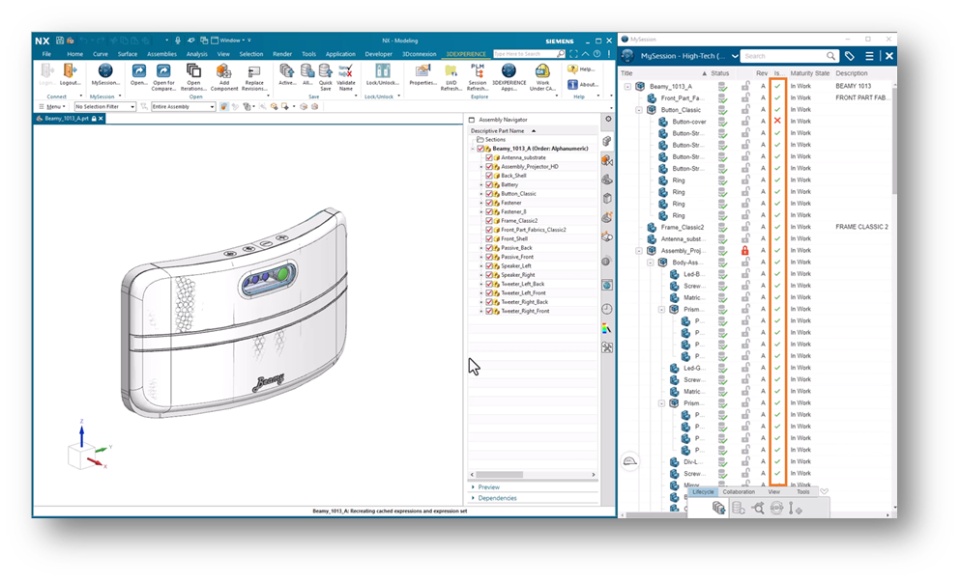Open the Menu button in selection bar
Viewport: 960px width, 581px height.
click(52, 107)
